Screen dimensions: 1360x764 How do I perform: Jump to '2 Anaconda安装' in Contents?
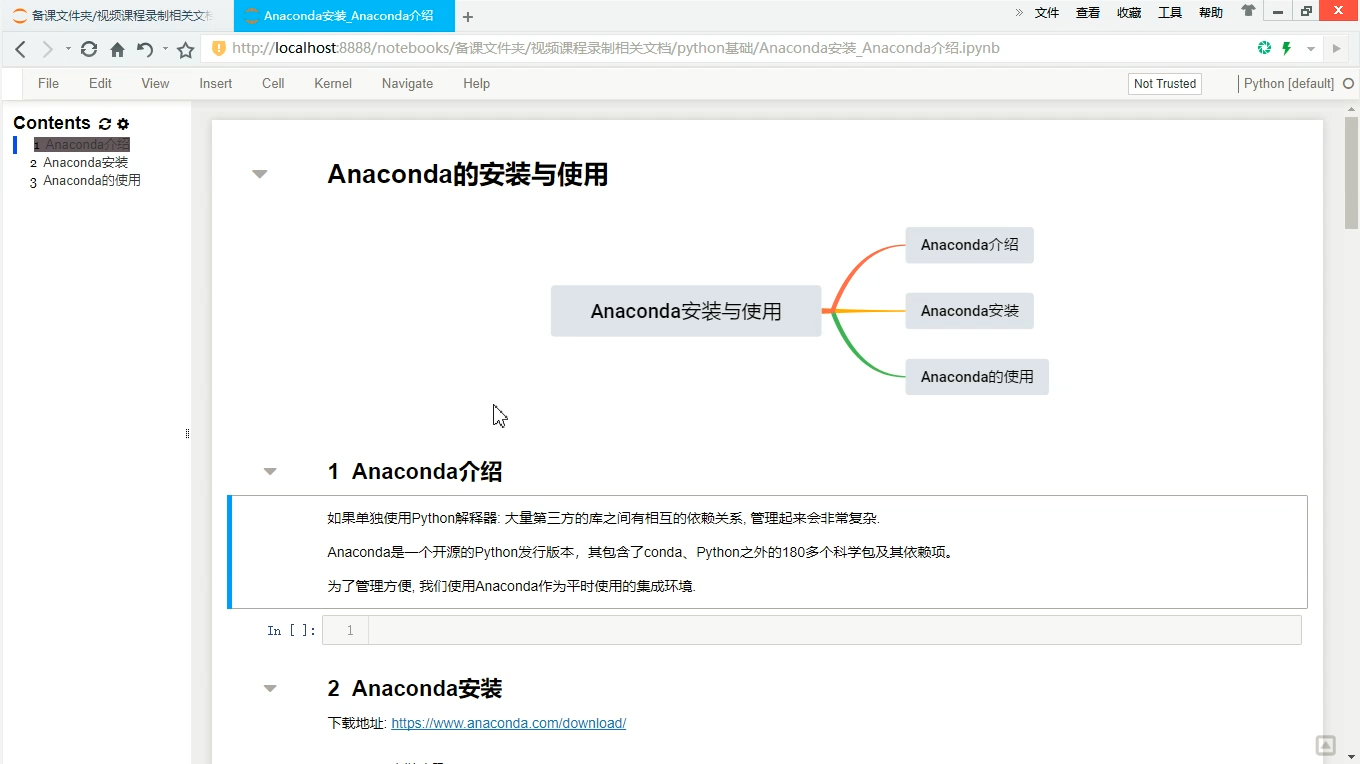pos(79,163)
